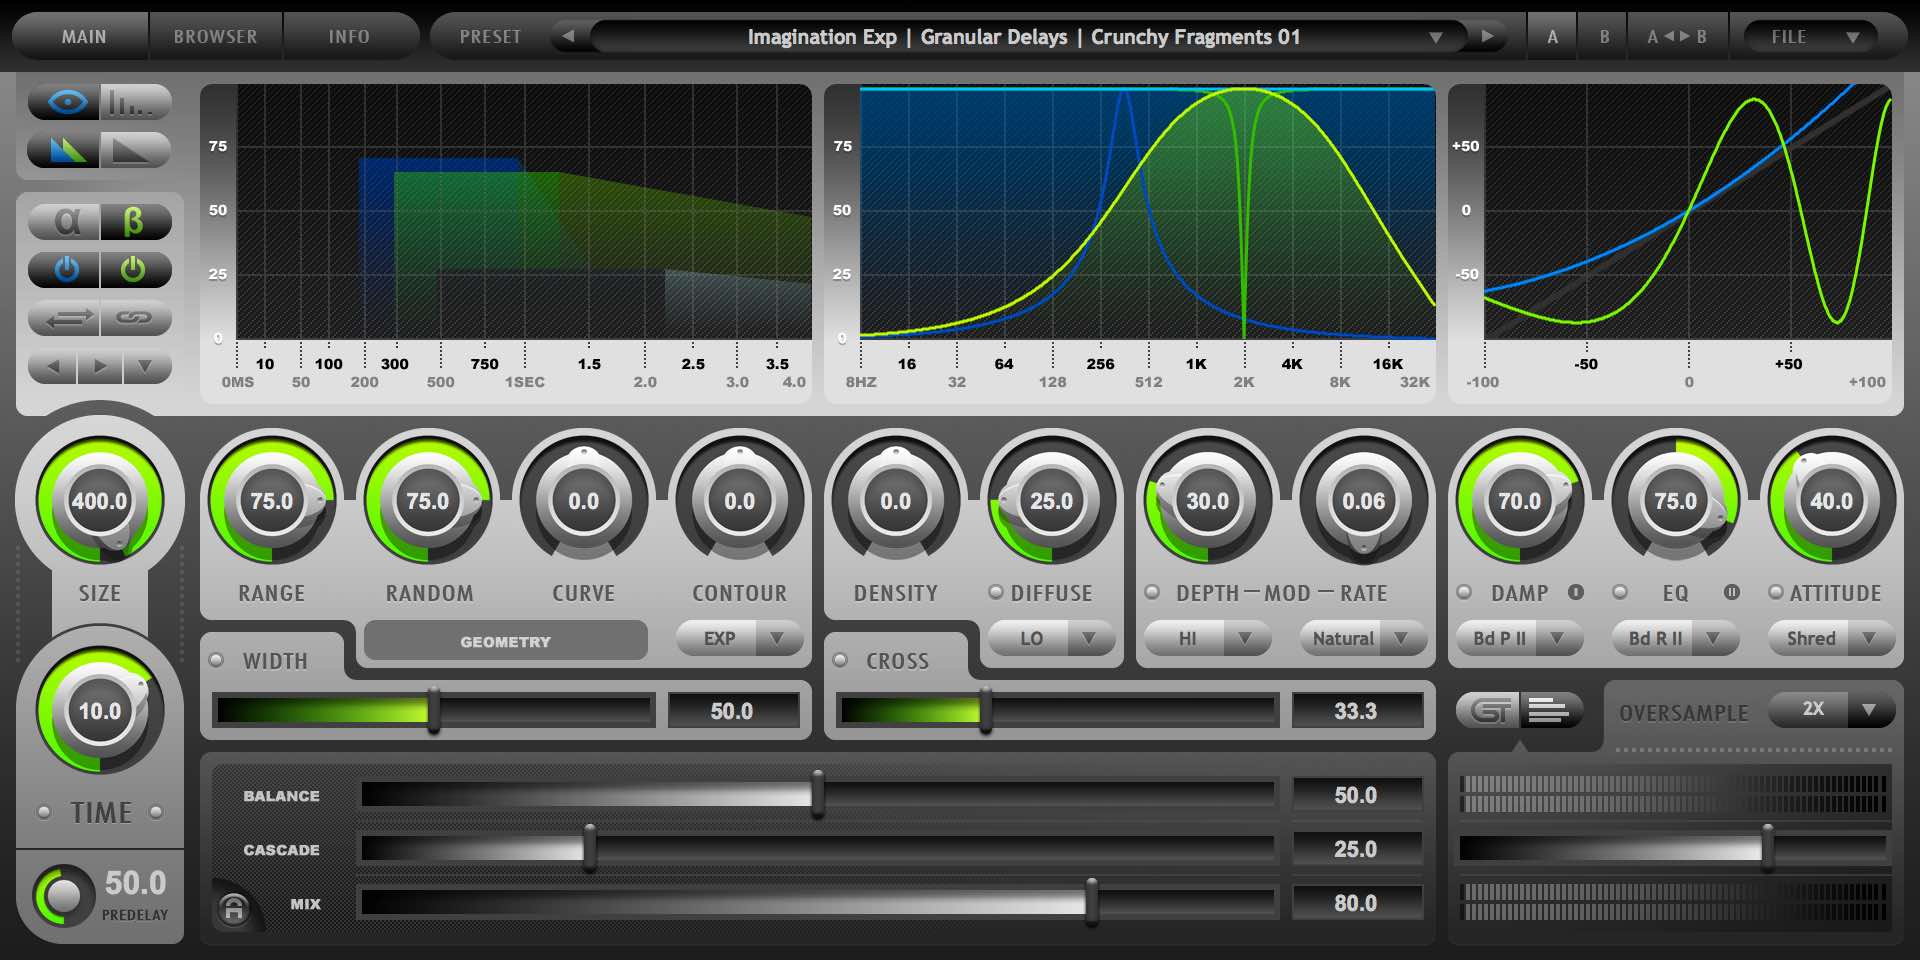Select the green beta engine button
Viewport: 1920px width, 960px height.
point(134,221)
